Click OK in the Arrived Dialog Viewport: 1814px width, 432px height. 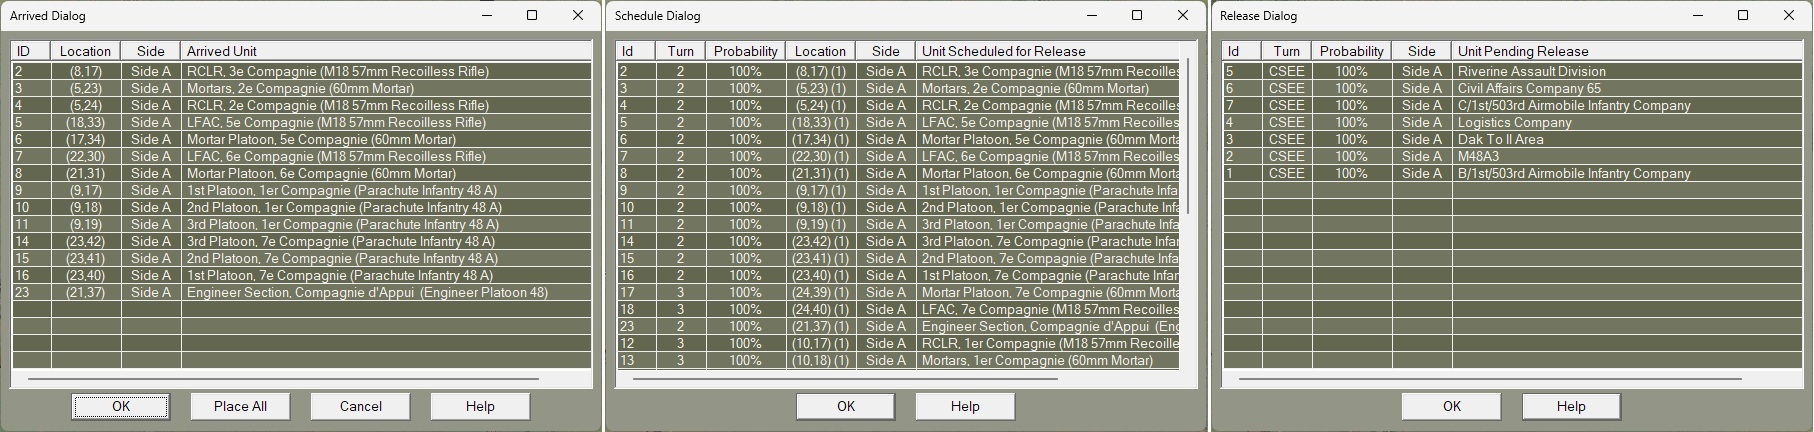coord(121,406)
